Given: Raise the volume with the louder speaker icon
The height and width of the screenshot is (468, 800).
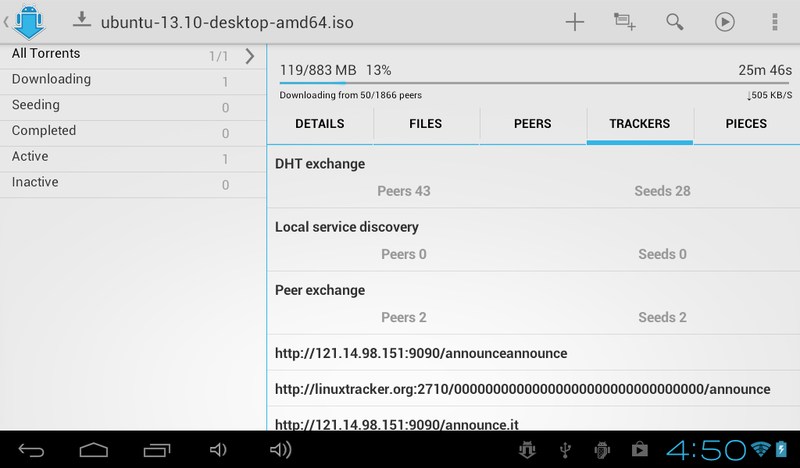Looking at the screenshot, I should (x=281, y=450).
